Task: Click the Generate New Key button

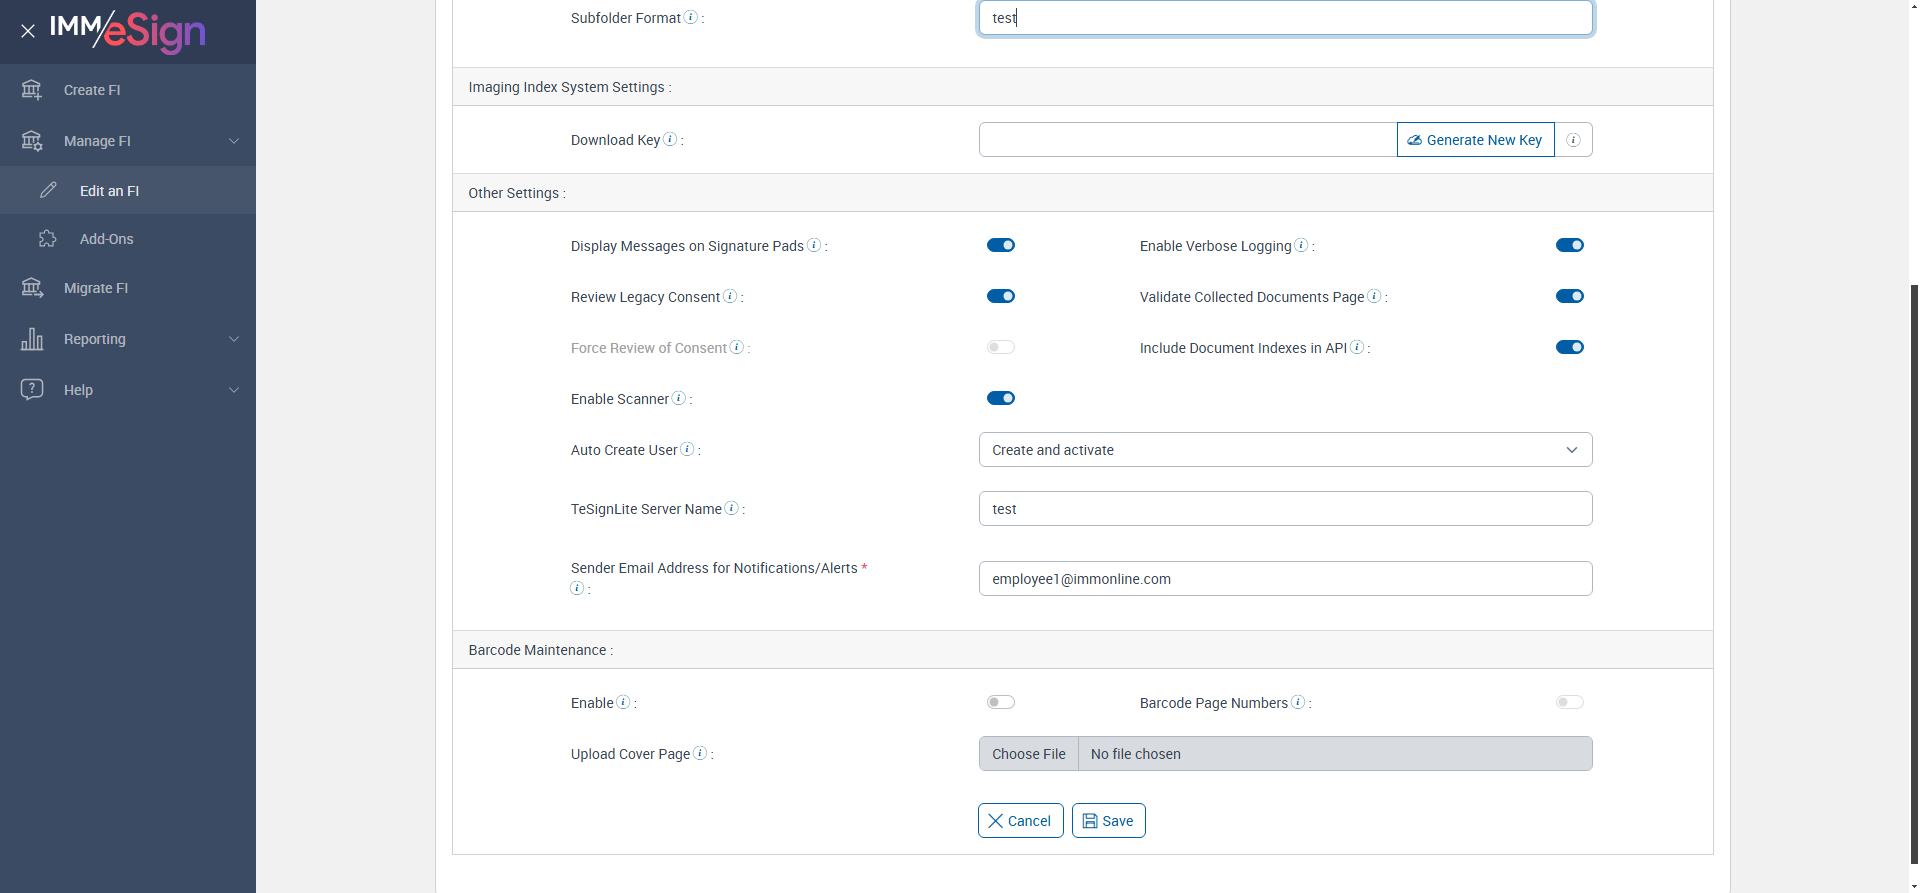Action: 1475,140
